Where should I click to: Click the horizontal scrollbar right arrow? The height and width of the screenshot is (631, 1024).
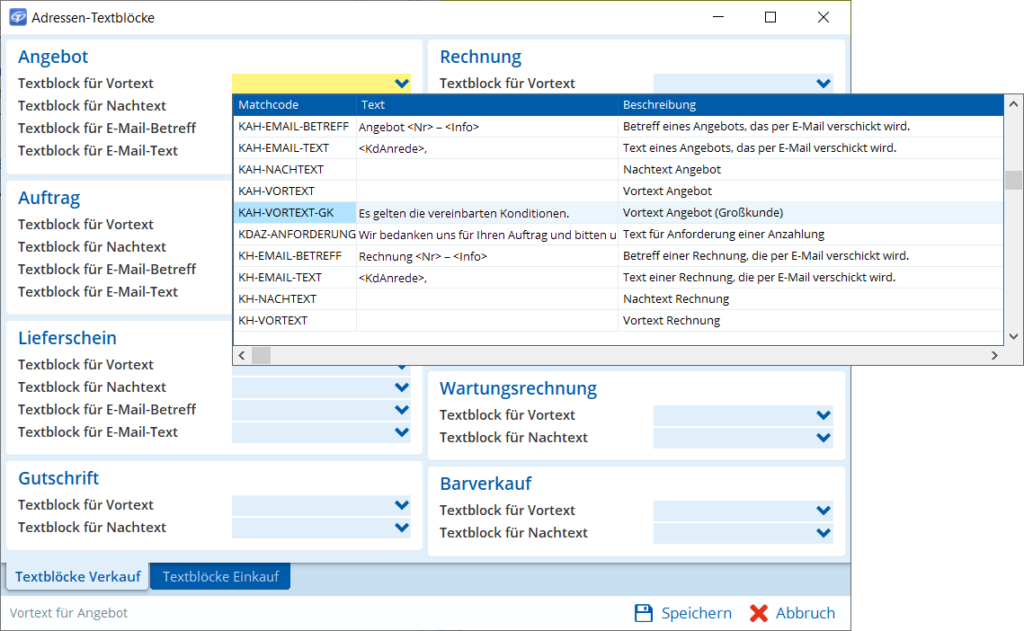tap(994, 356)
